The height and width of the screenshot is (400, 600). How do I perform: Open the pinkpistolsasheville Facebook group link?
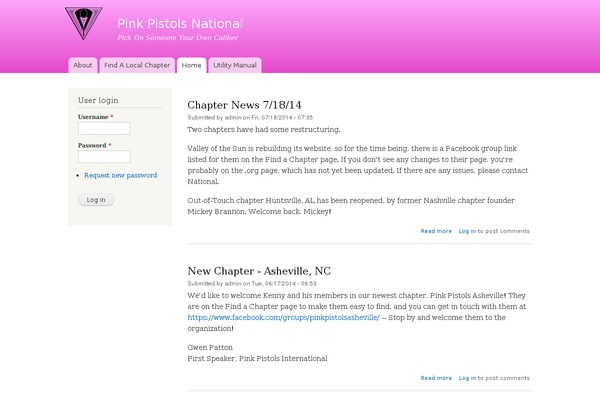pyautogui.click(x=284, y=317)
